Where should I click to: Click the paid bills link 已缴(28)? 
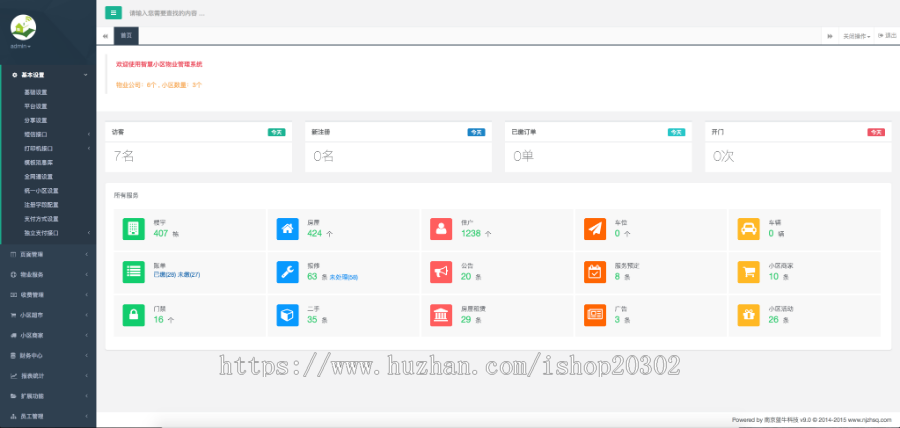[165, 275]
